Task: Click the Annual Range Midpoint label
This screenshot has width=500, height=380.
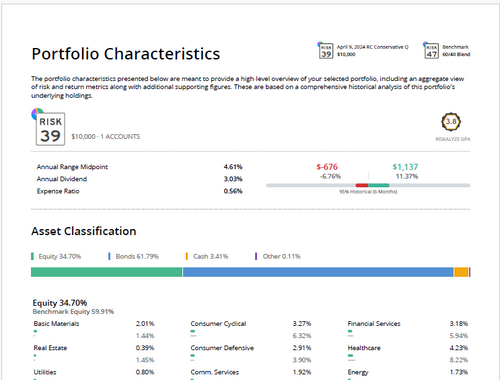Action: coord(72,167)
